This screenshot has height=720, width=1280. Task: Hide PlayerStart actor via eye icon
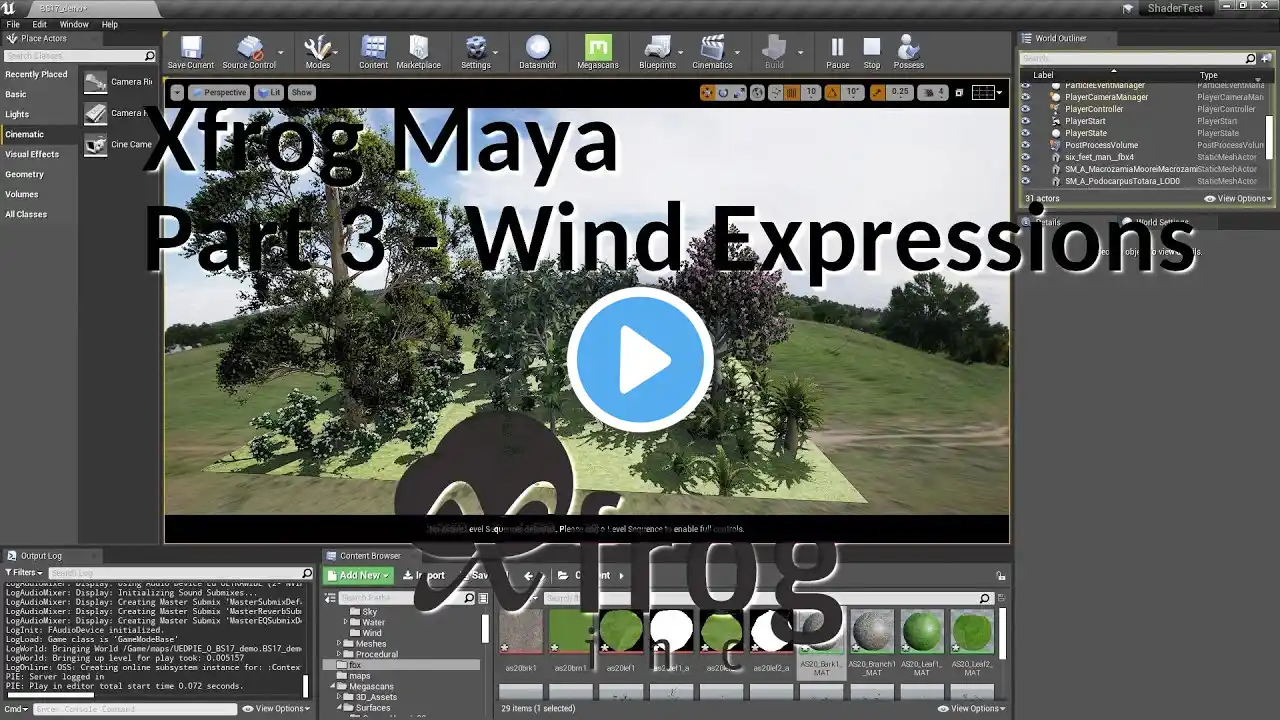click(1025, 121)
